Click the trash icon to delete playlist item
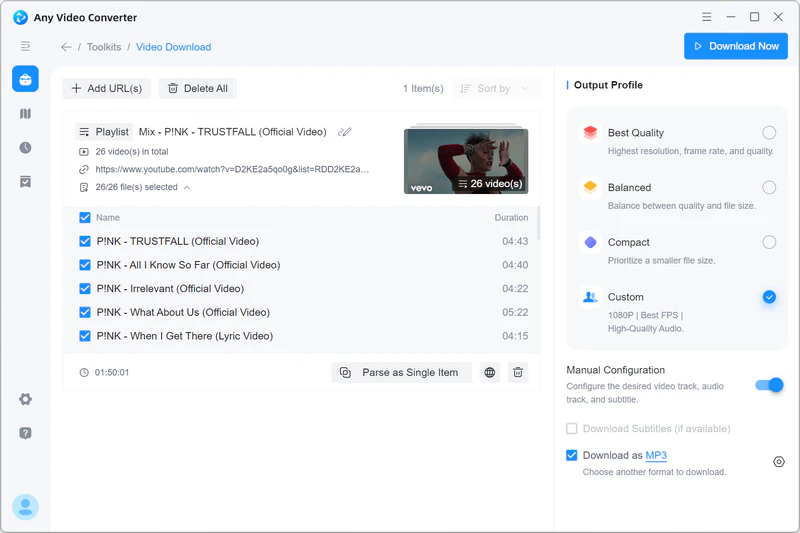The height and width of the screenshot is (533, 800). tap(518, 373)
